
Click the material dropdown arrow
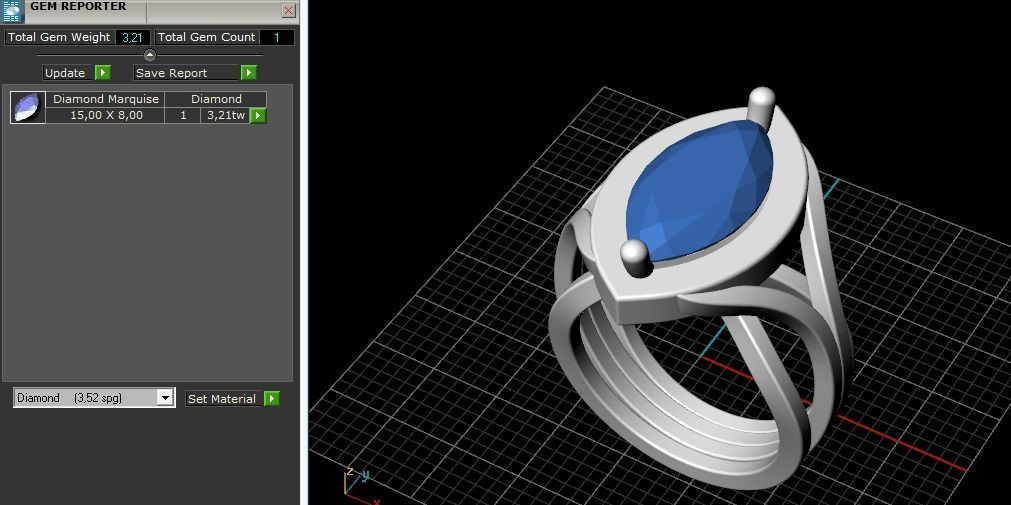coord(166,398)
